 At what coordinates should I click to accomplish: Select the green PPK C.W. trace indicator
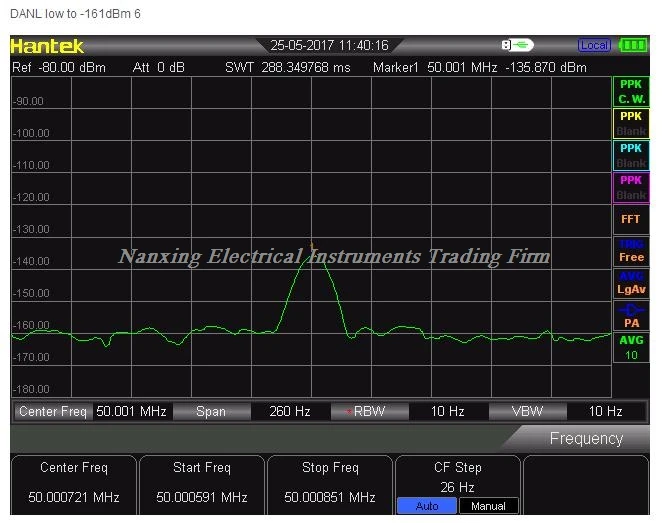(x=631, y=92)
